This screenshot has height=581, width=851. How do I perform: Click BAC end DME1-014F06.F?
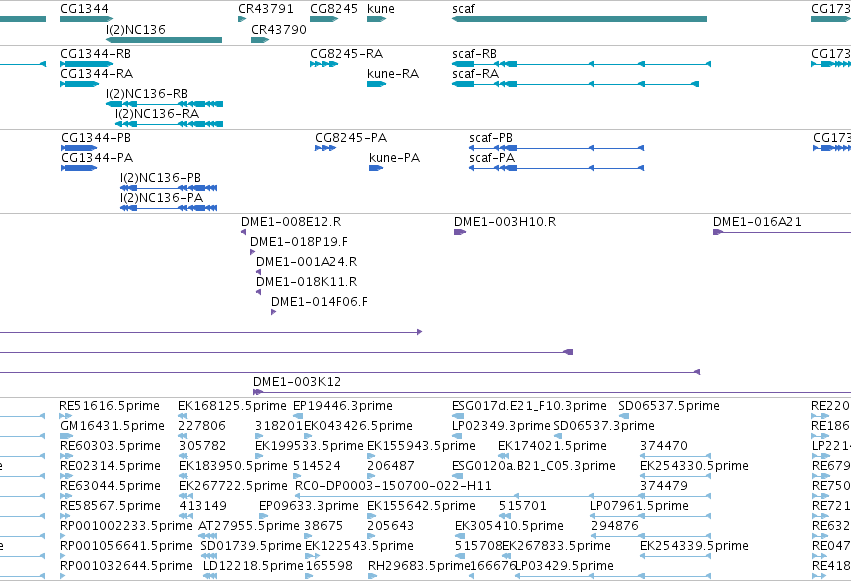274,312
